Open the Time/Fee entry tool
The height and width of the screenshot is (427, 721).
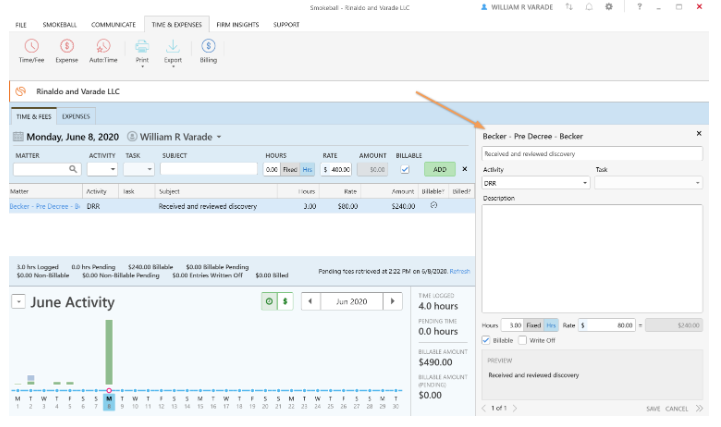pyautogui.click(x=31, y=51)
